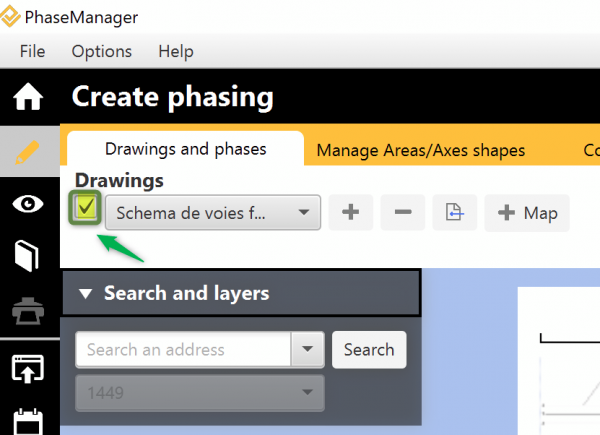Open the Options menu
Image resolution: width=600 pixels, height=435 pixels.
tap(101, 51)
